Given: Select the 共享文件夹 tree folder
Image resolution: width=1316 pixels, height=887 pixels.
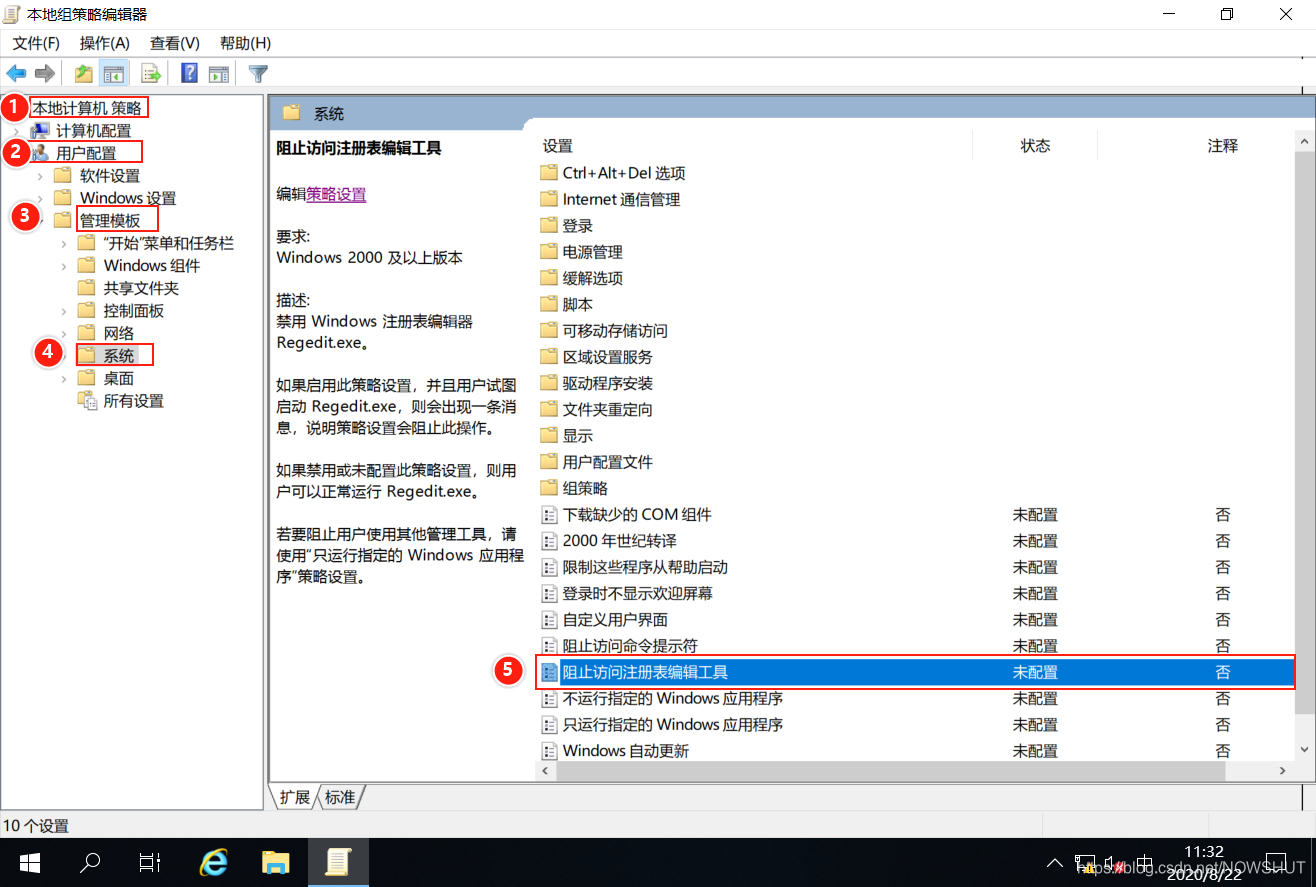Looking at the screenshot, I should (x=141, y=288).
